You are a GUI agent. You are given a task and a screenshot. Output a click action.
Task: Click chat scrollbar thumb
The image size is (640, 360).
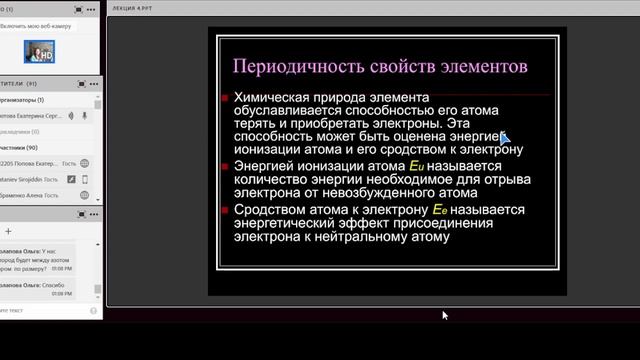point(98,289)
